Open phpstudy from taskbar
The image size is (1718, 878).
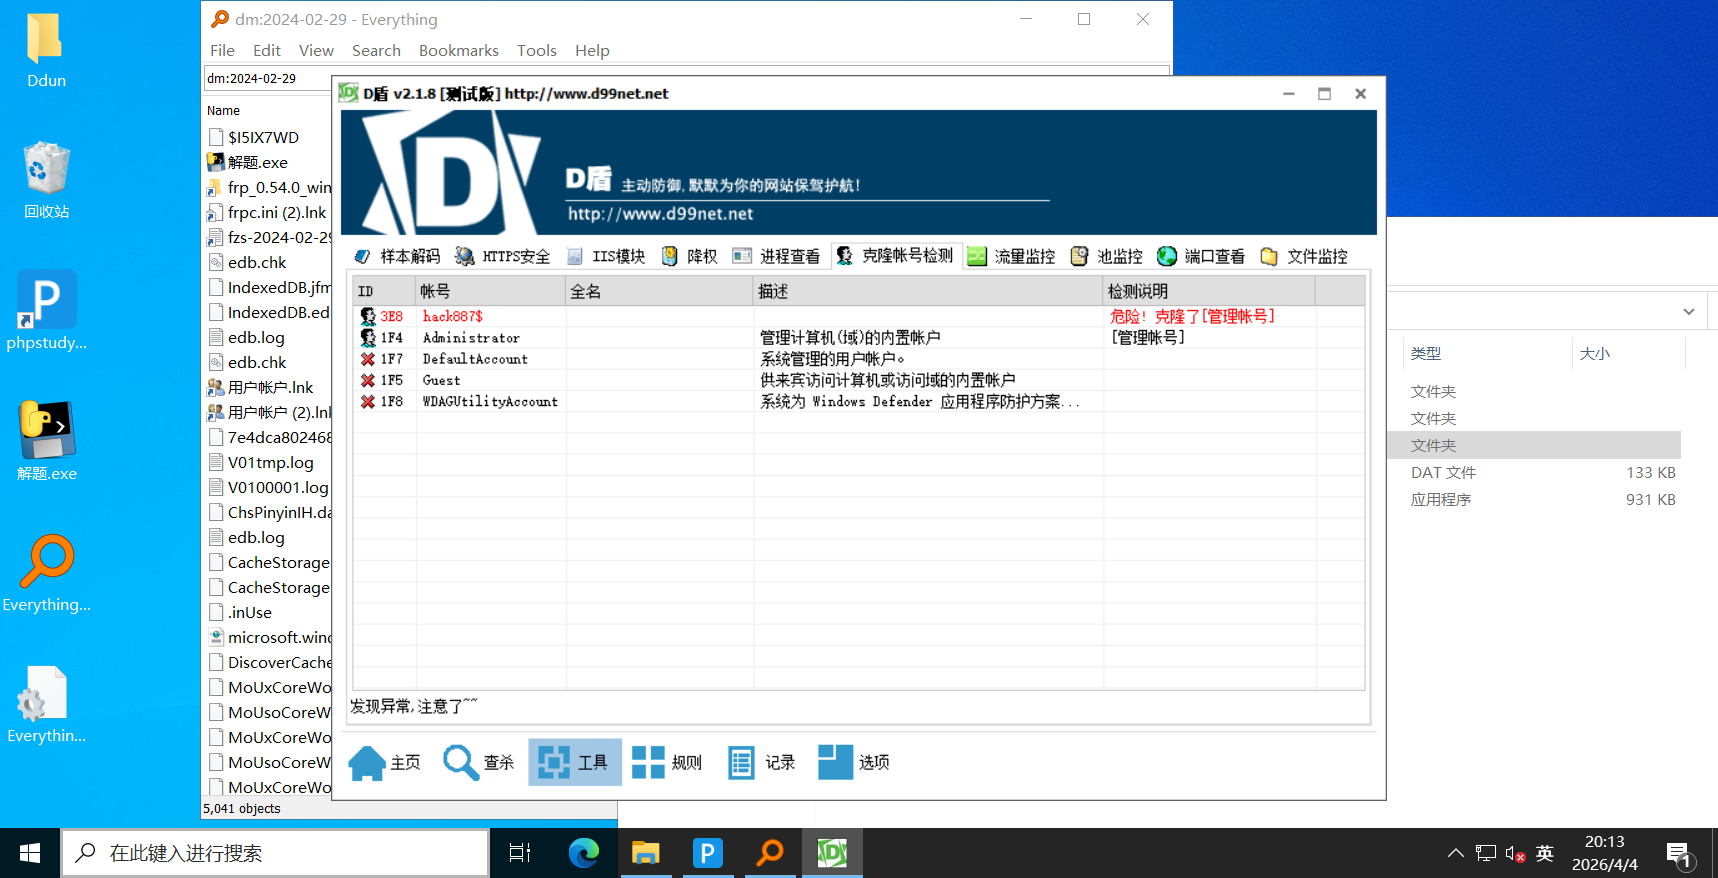point(707,853)
